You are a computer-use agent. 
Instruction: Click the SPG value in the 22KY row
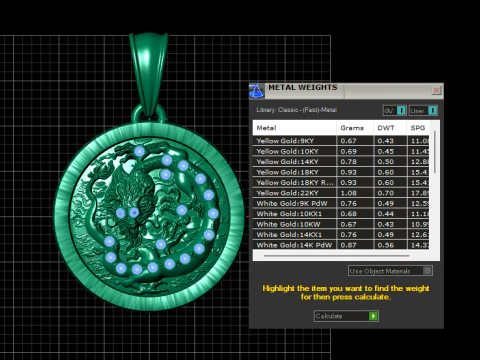pyautogui.click(x=419, y=193)
